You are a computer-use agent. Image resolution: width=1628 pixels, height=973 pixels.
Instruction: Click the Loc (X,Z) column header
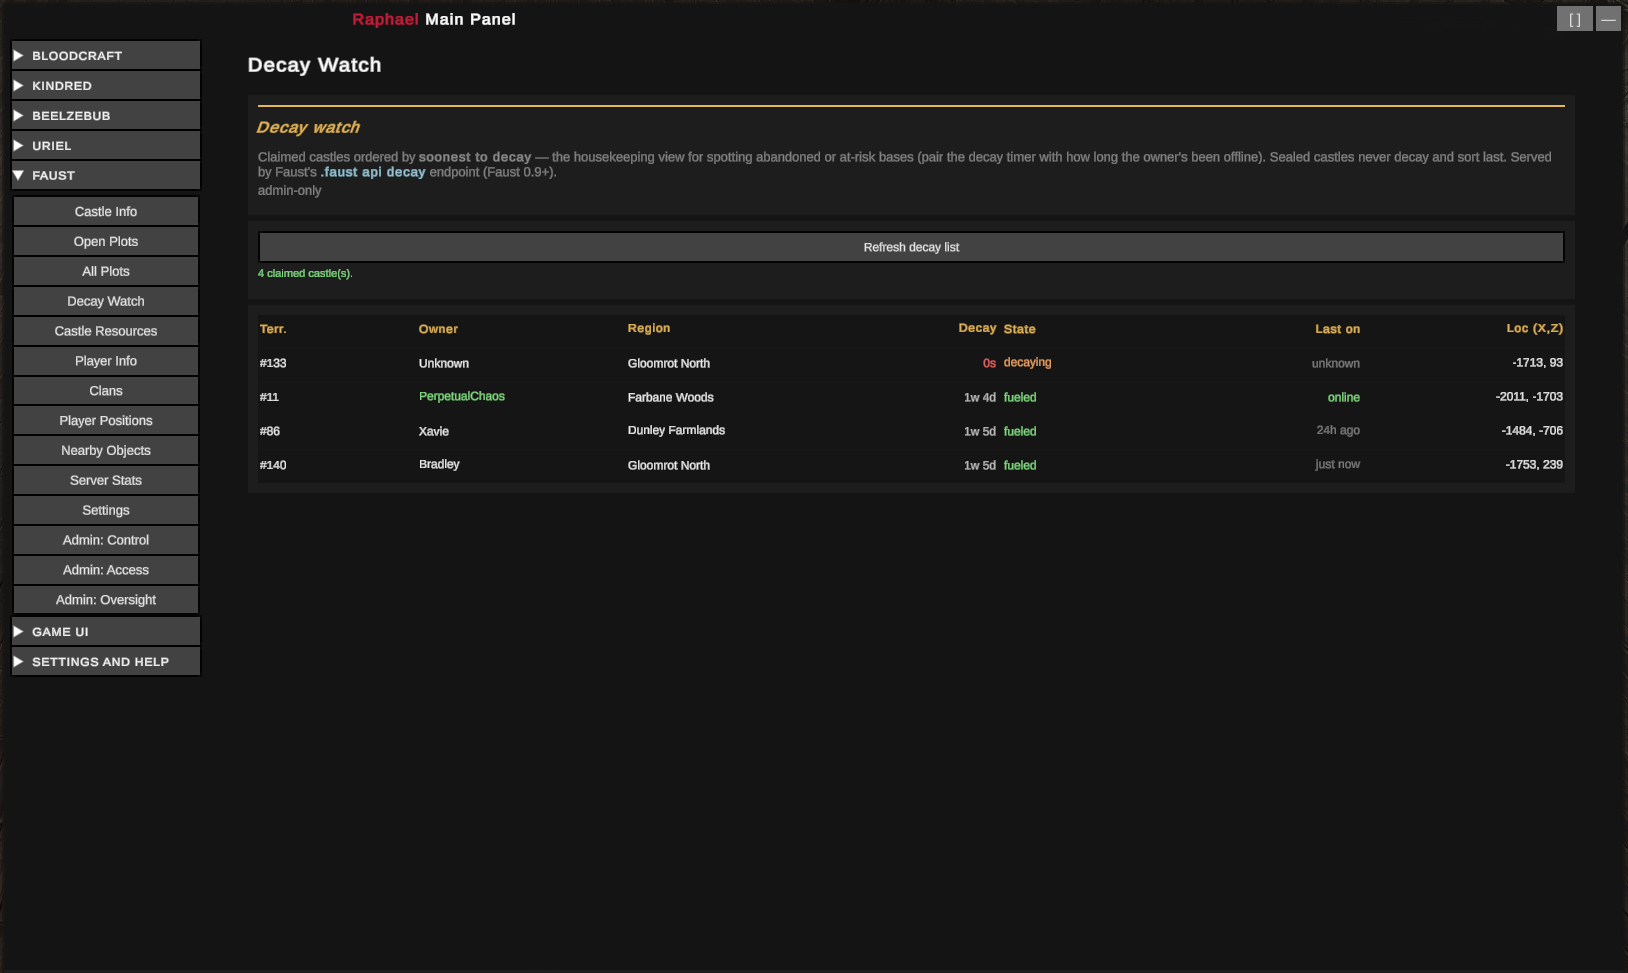(x=1534, y=328)
